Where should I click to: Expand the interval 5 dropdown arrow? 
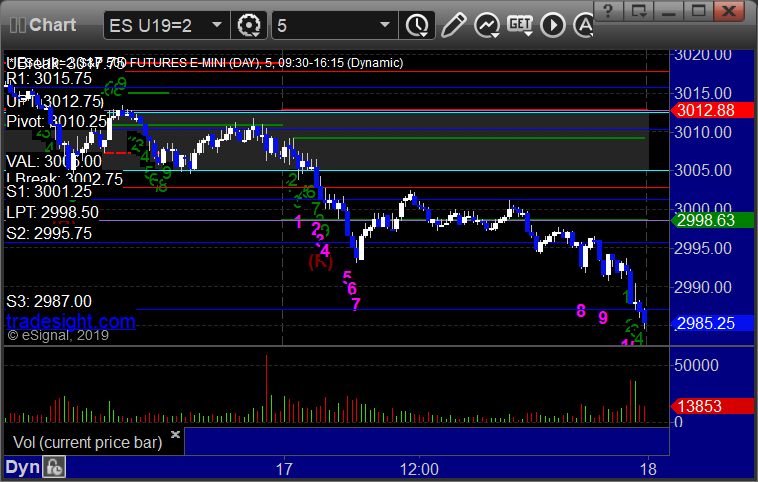coord(385,25)
